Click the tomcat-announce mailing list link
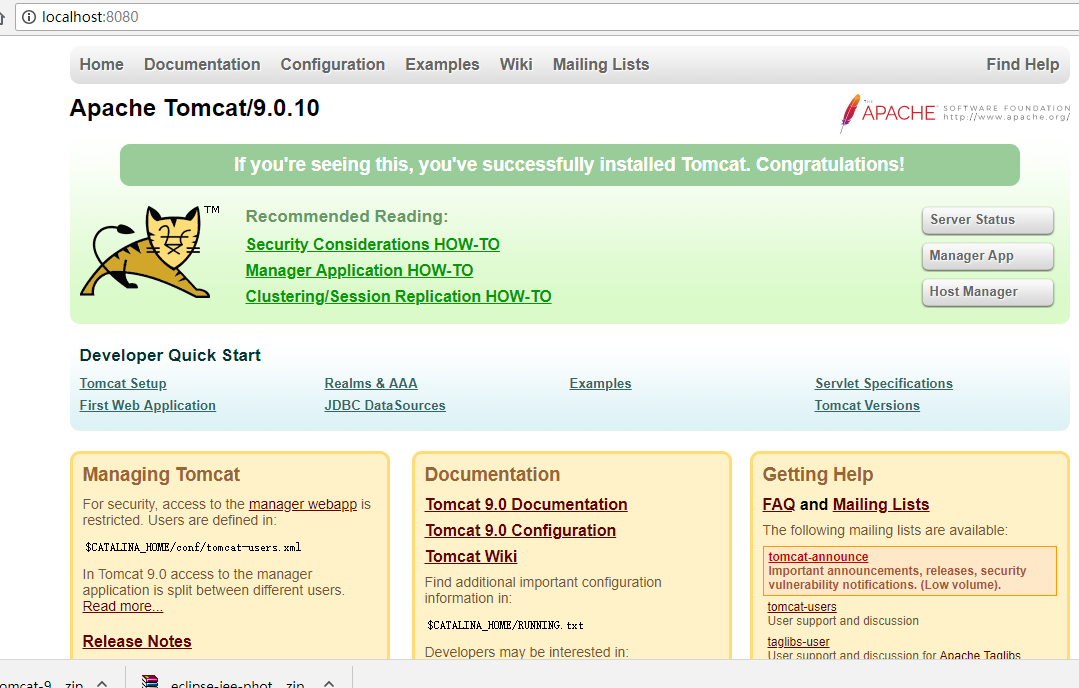The image size is (1079, 688). click(818, 557)
